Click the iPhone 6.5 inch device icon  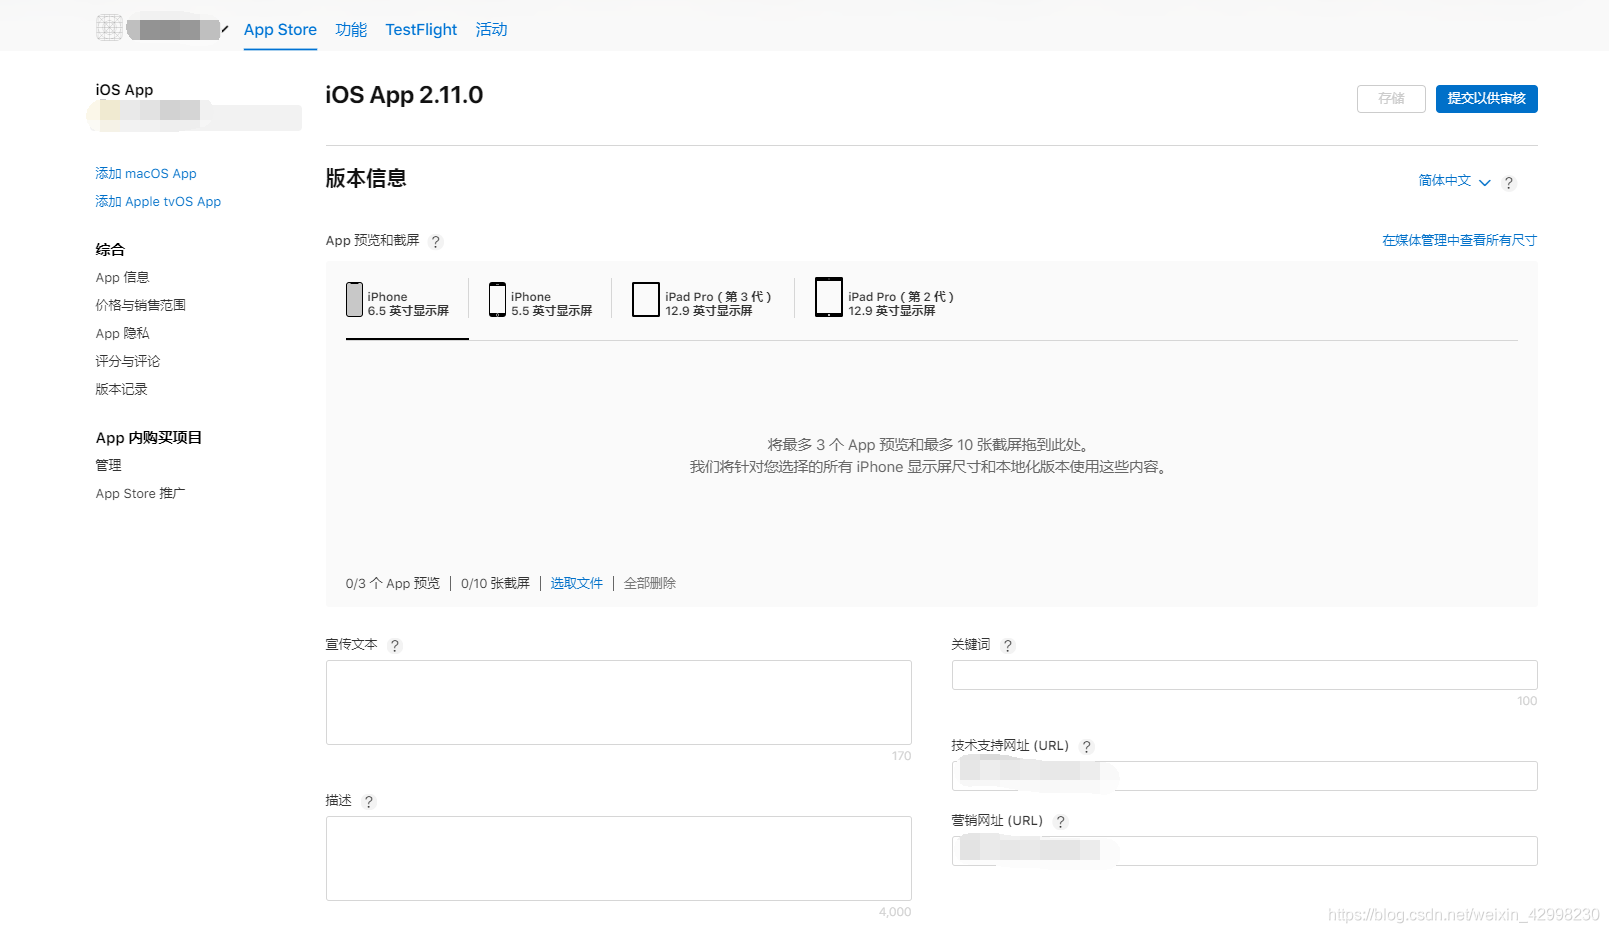[354, 299]
